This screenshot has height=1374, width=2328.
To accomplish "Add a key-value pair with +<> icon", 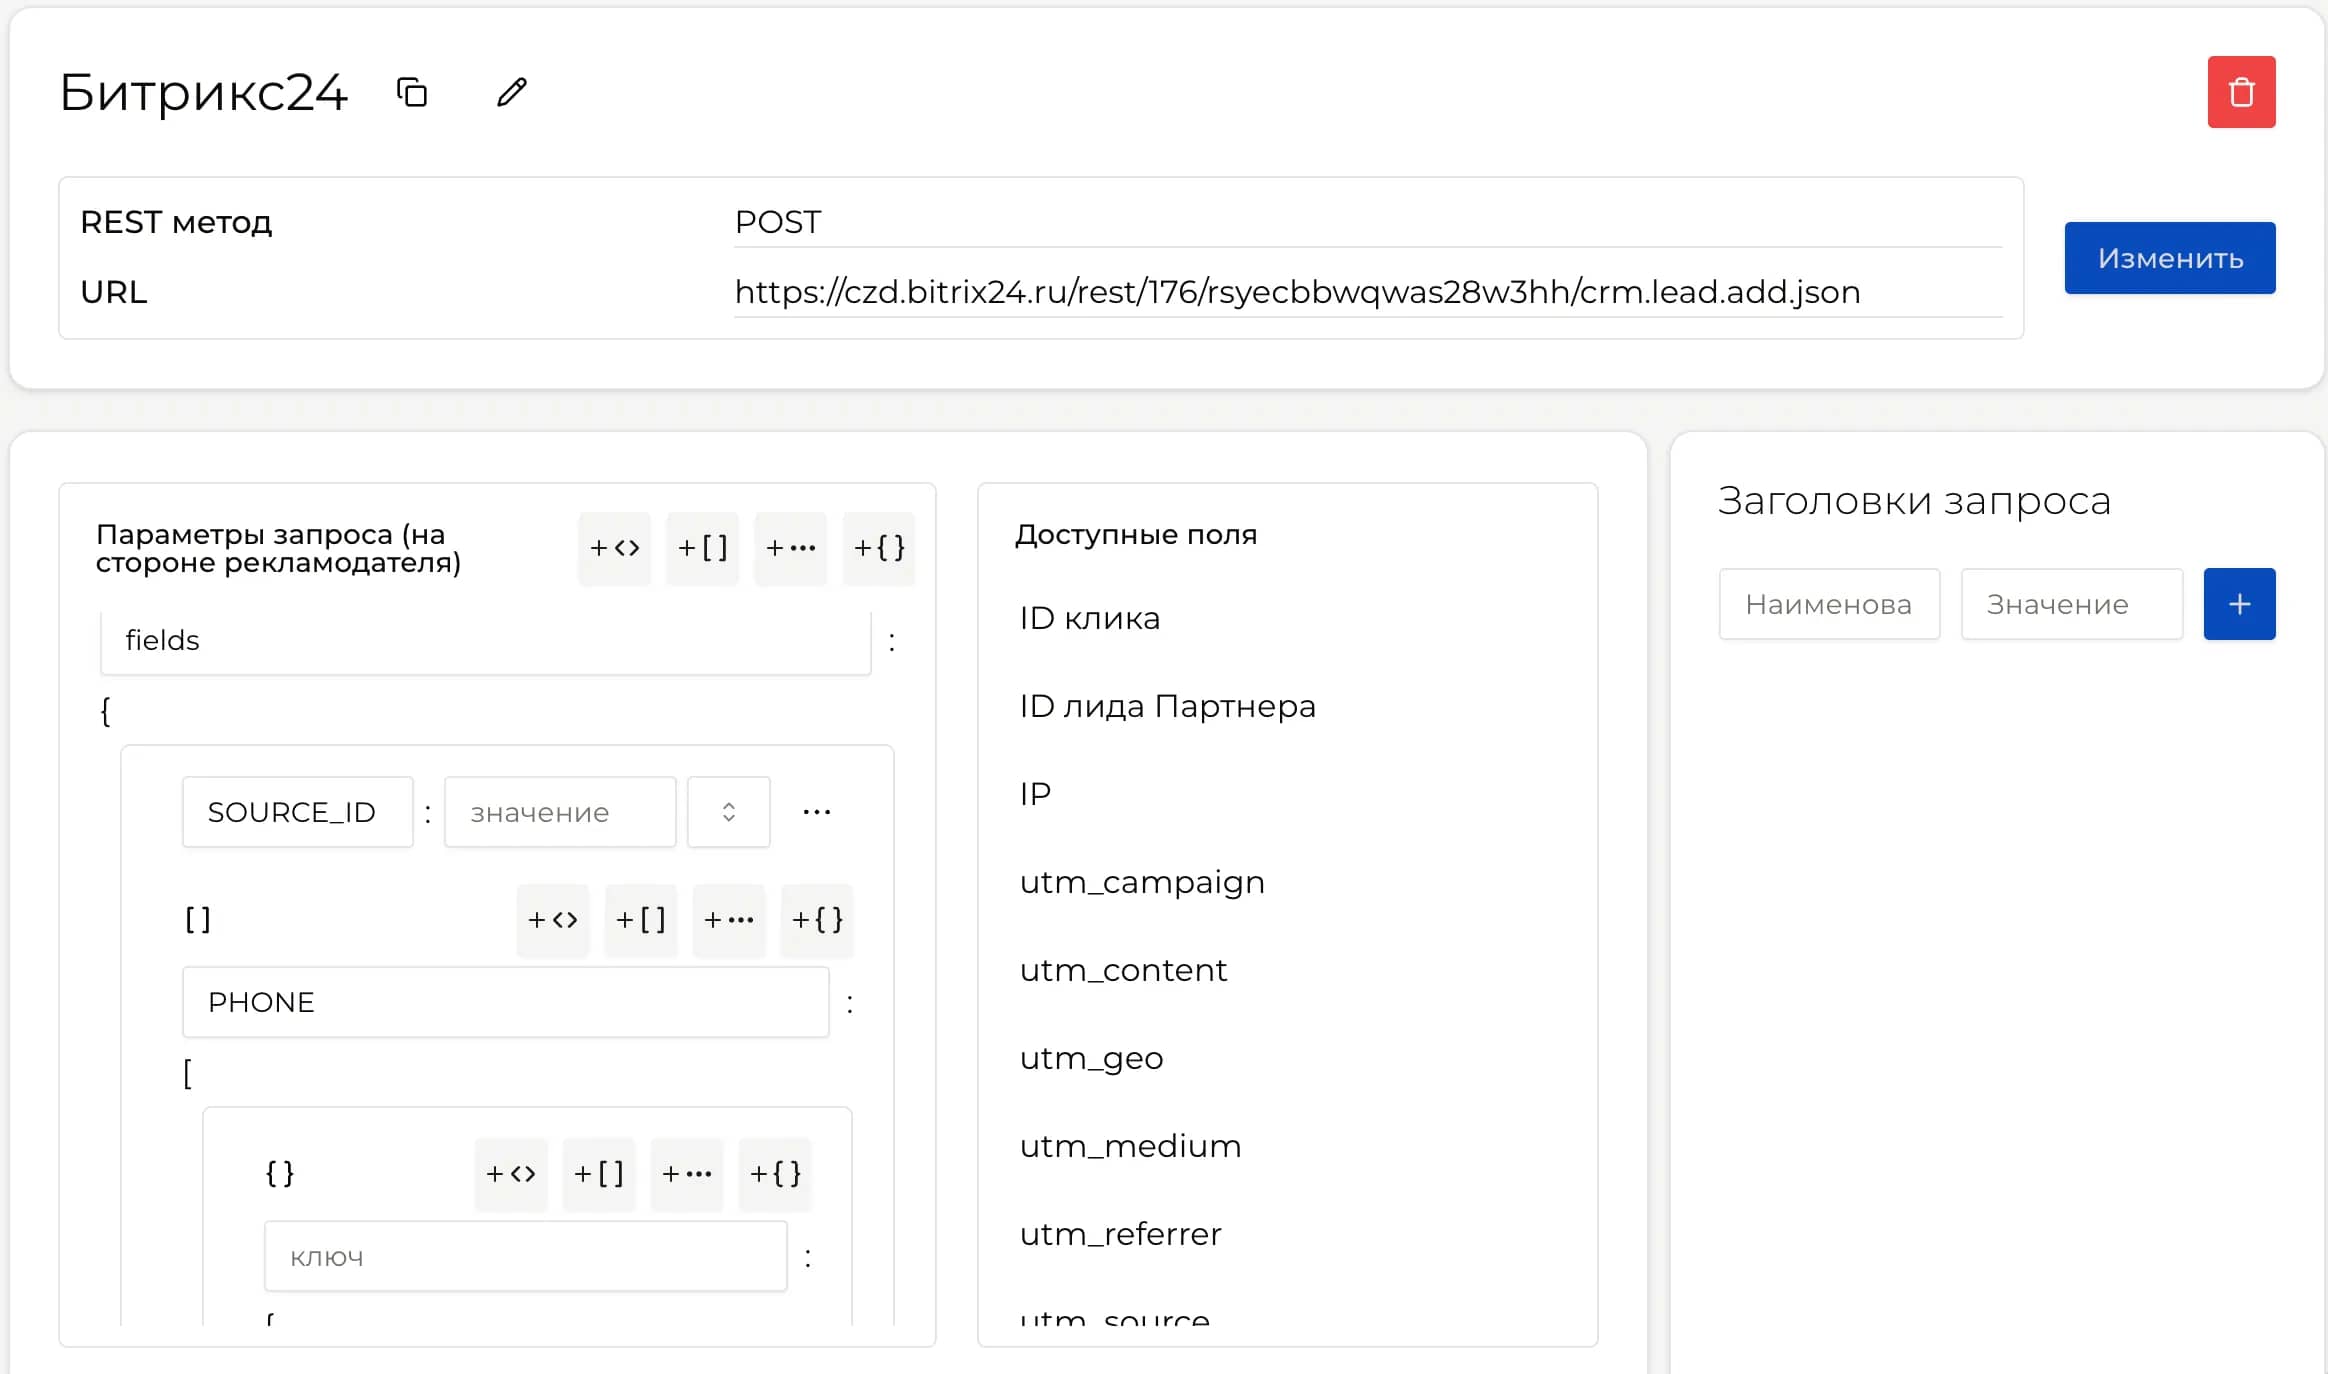I will click(x=615, y=547).
